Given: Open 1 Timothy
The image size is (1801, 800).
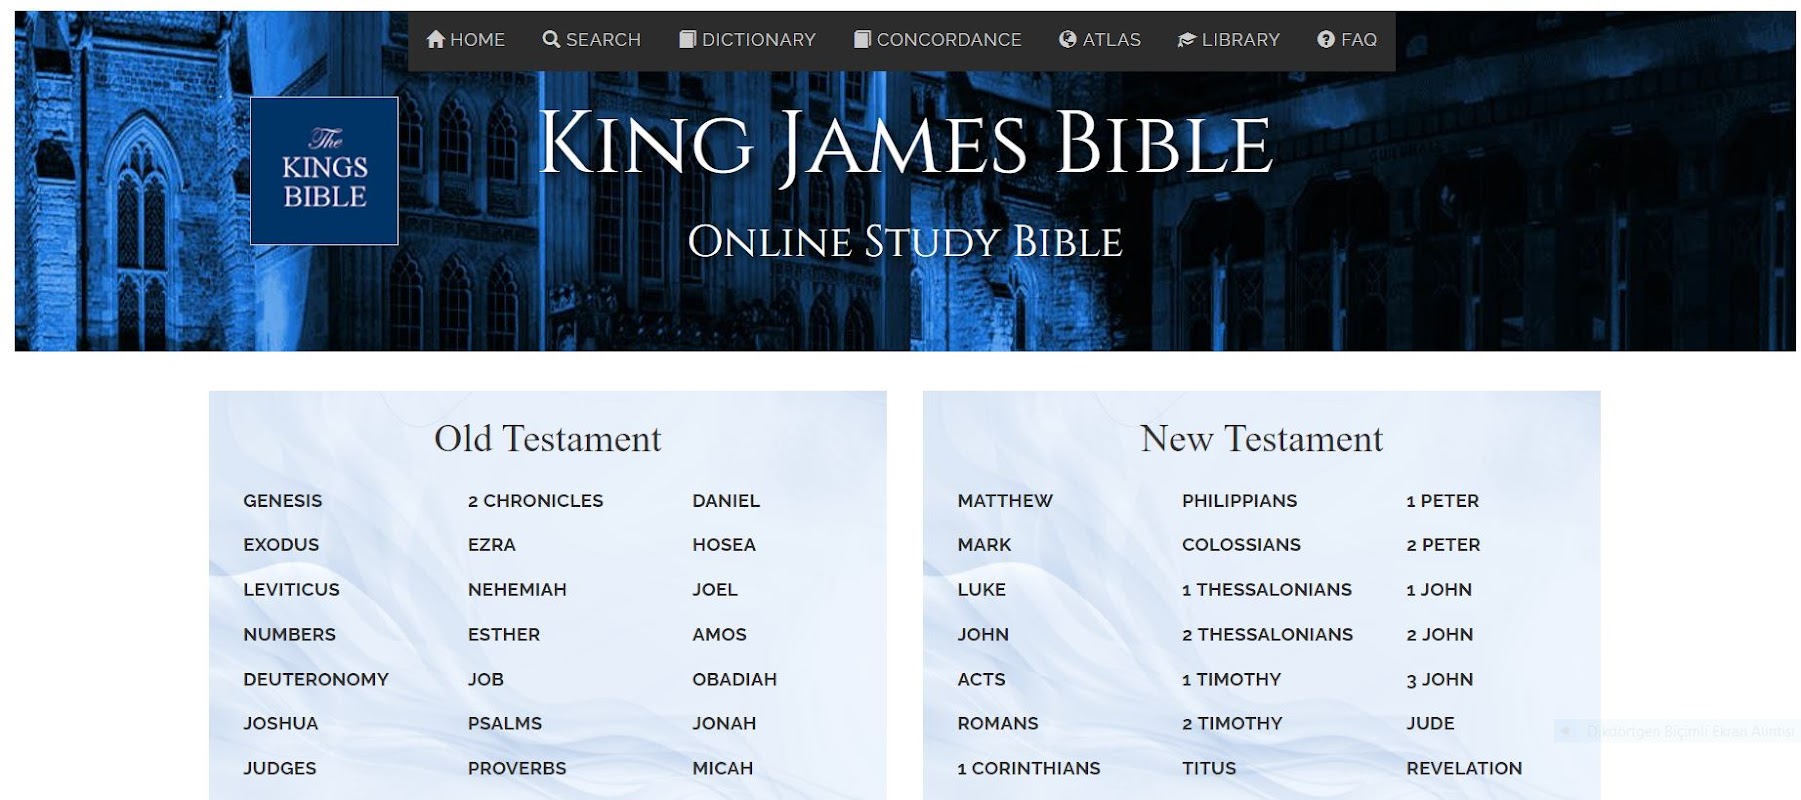Looking at the screenshot, I should coord(1231,680).
